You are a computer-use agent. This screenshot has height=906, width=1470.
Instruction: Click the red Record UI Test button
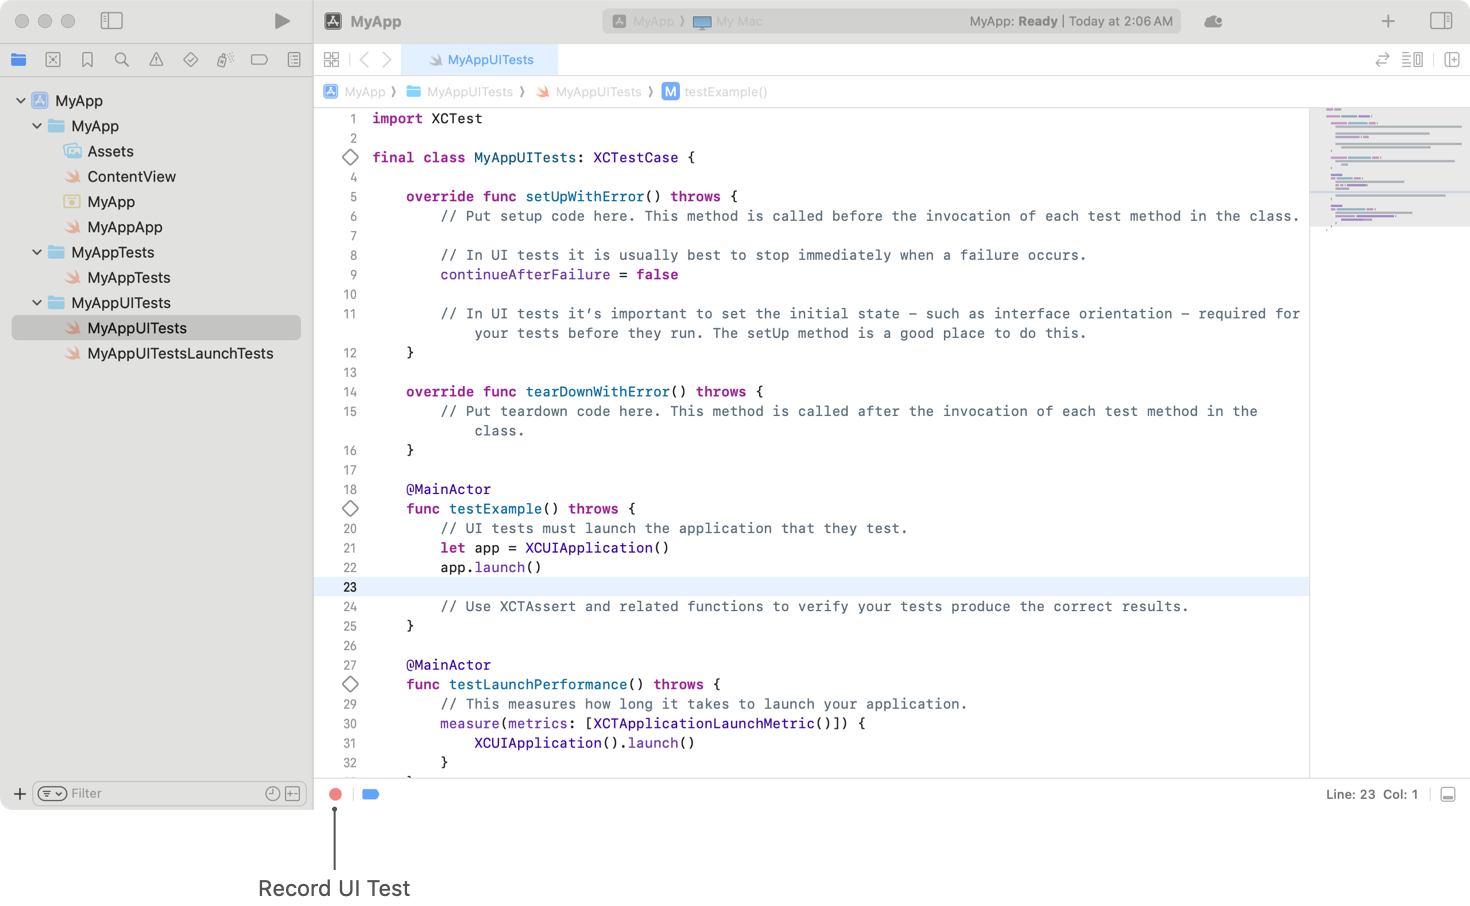(335, 794)
